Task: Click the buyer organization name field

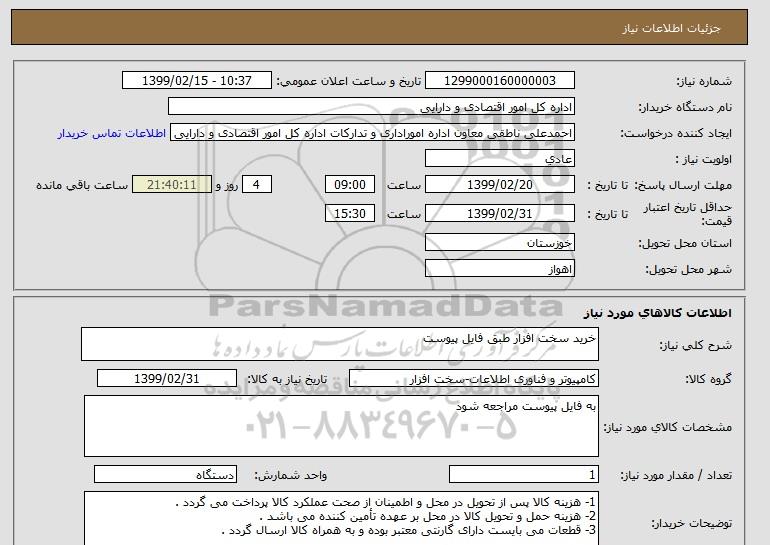Action: [371, 107]
